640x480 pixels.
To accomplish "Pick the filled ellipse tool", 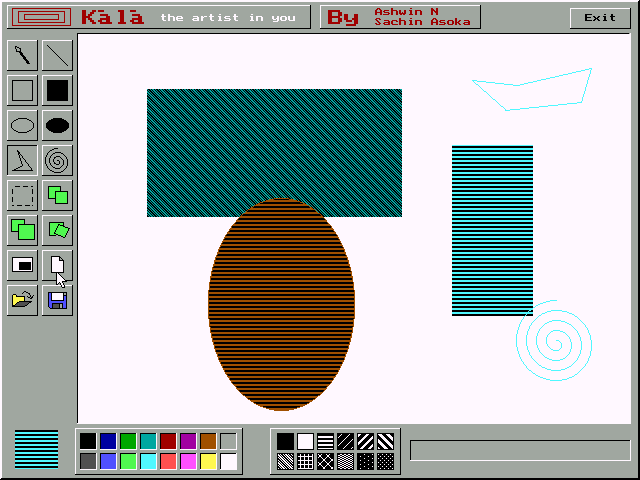I will point(57,126).
